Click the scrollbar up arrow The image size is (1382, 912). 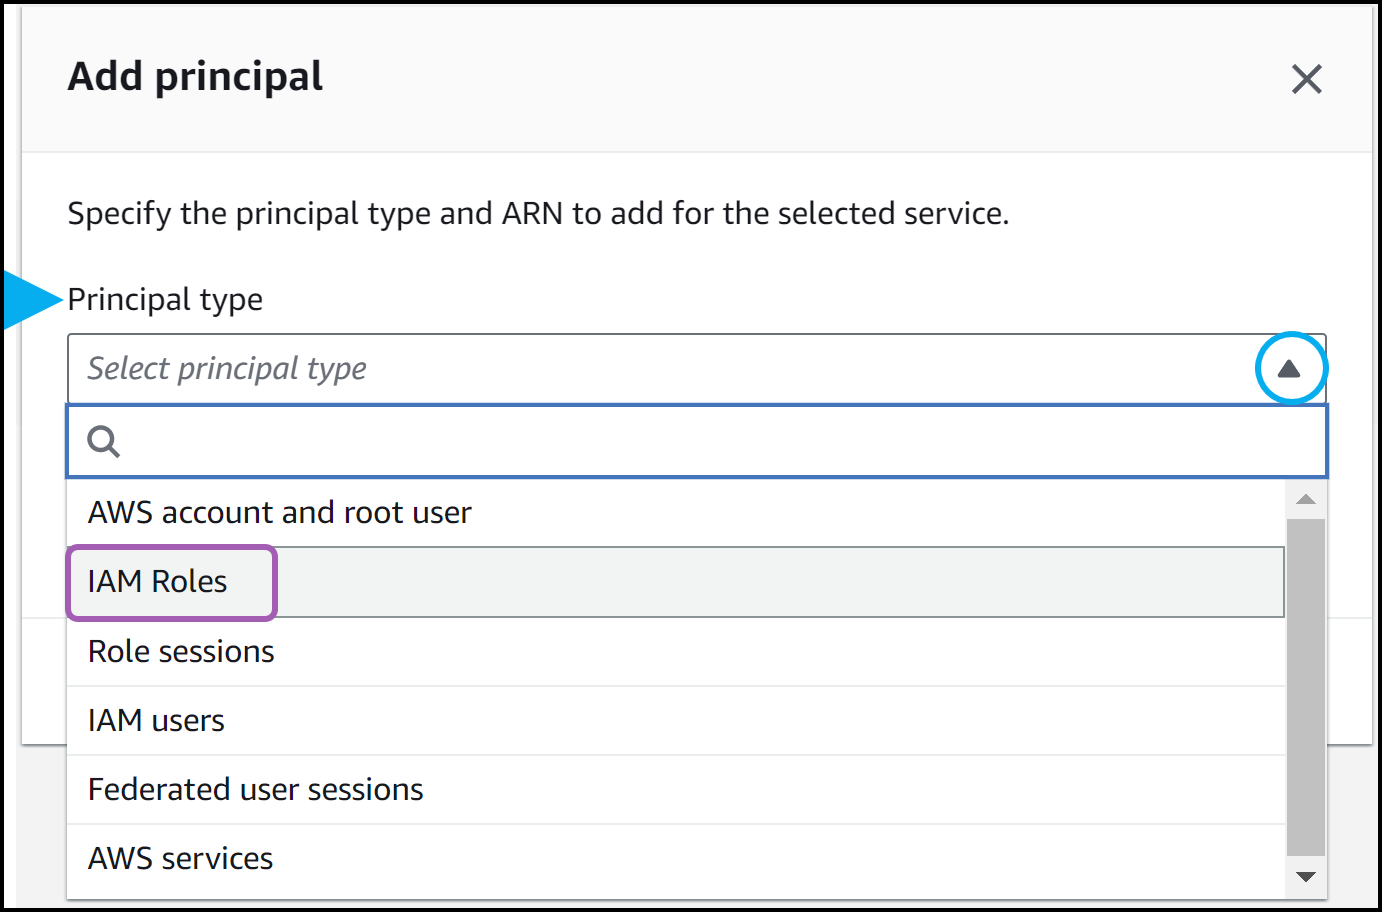[1305, 497]
